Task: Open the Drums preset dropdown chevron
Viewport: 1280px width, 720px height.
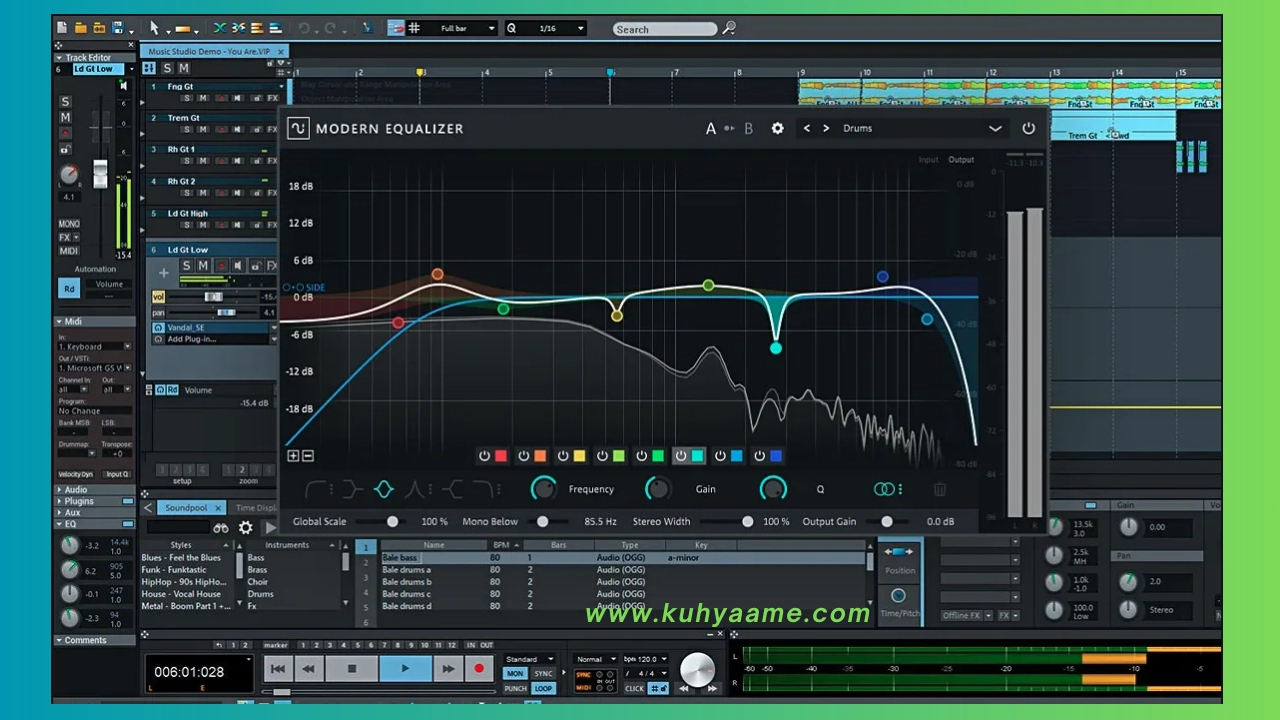Action: coord(995,128)
